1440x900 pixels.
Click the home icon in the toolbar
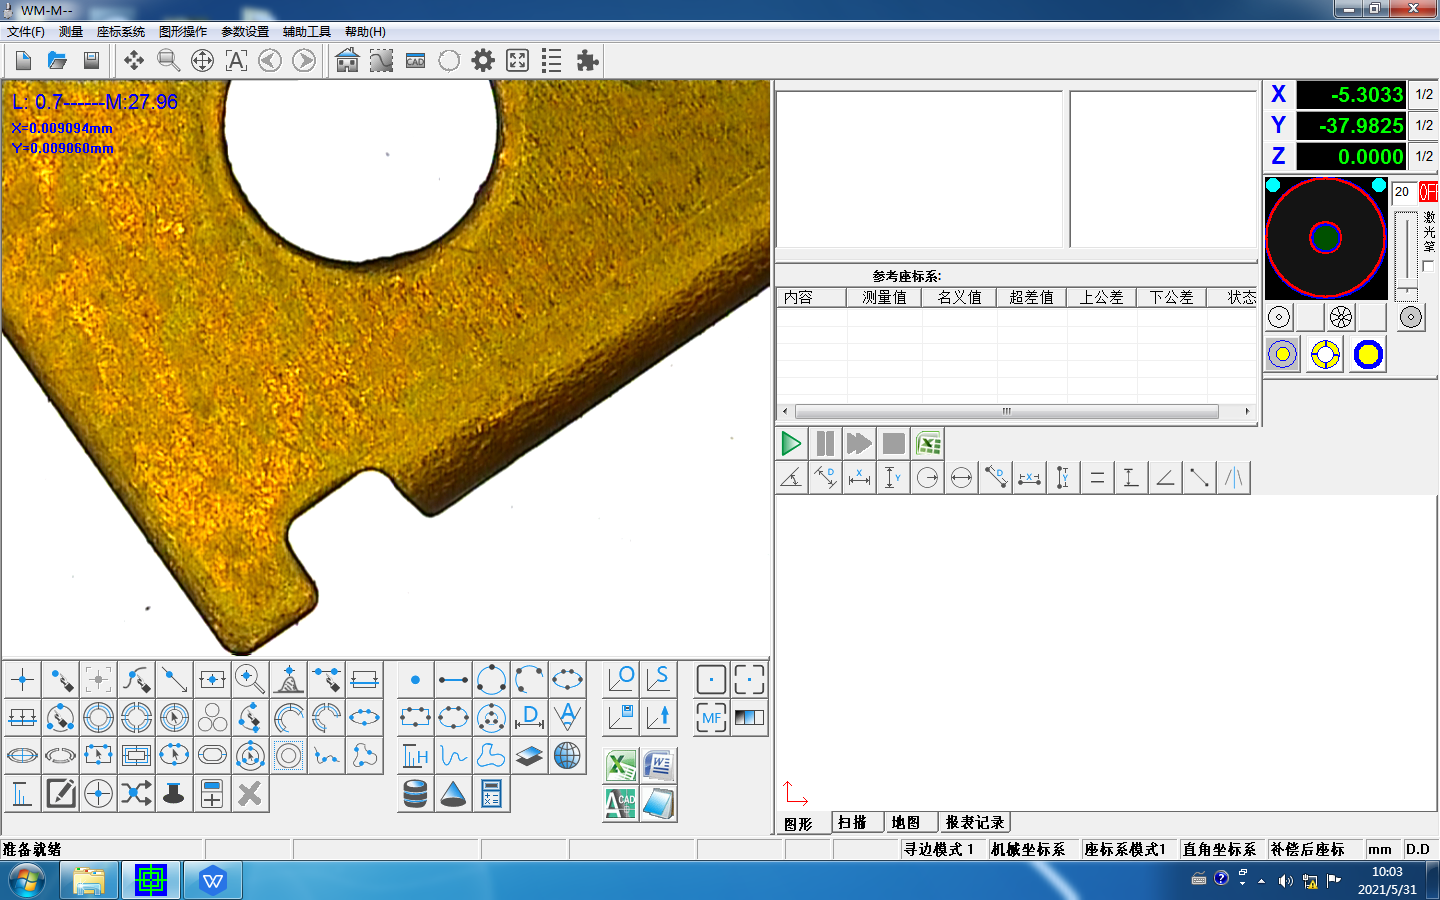click(x=347, y=61)
